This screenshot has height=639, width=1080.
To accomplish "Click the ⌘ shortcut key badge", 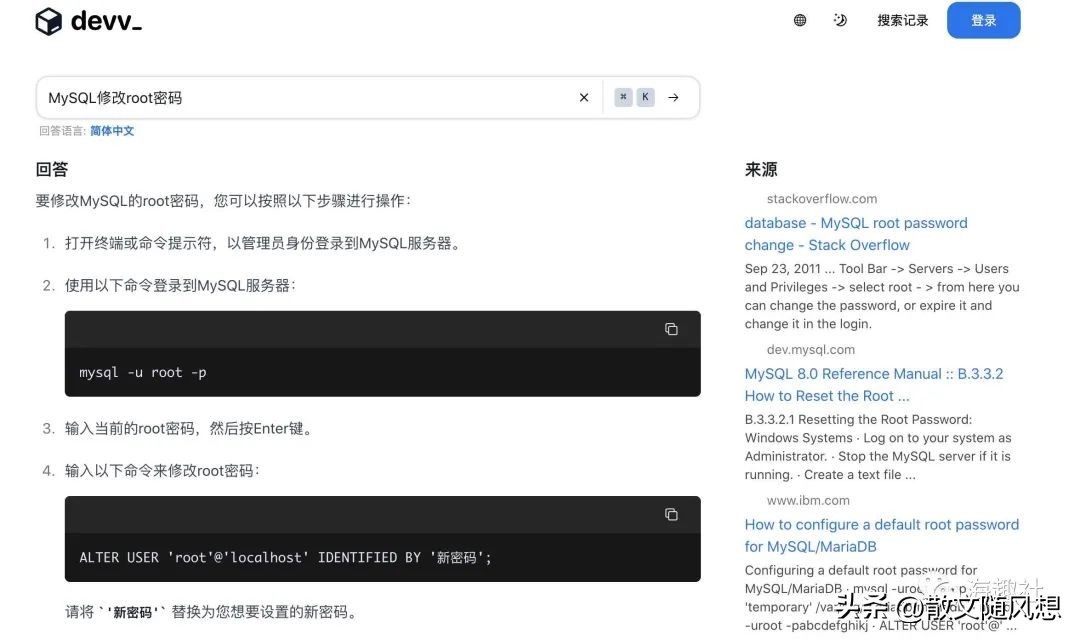I will (x=623, y=98).
